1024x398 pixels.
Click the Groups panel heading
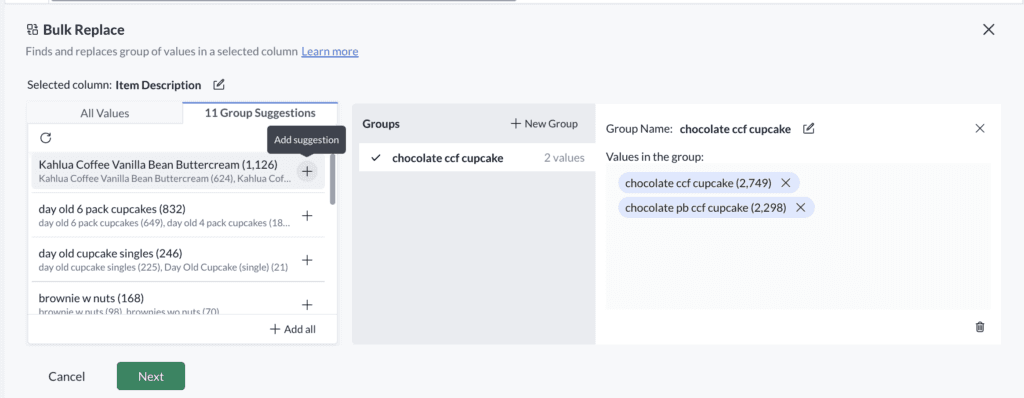pyautogui.click(x=381, y=124)
